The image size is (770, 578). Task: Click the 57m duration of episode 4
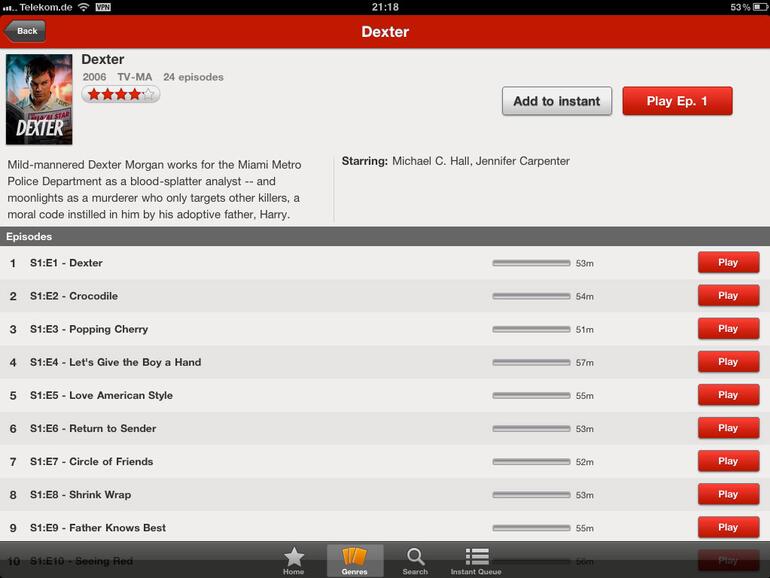pyautogui.click(x=585, y=362)
